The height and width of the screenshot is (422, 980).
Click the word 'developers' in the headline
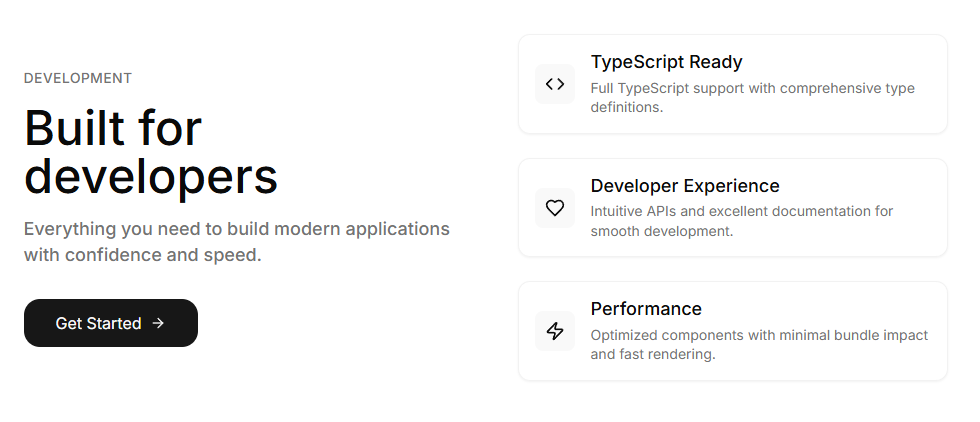[151, 176]
